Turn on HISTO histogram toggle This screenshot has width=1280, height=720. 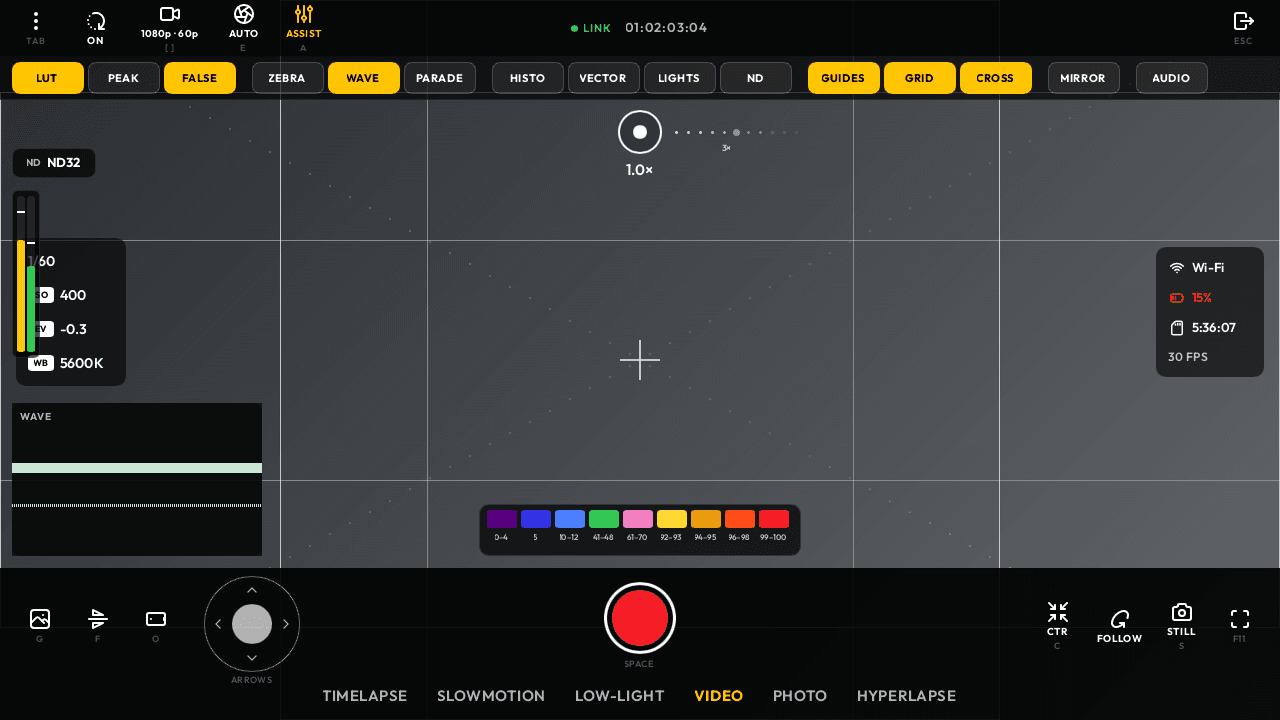coord(528,78)
